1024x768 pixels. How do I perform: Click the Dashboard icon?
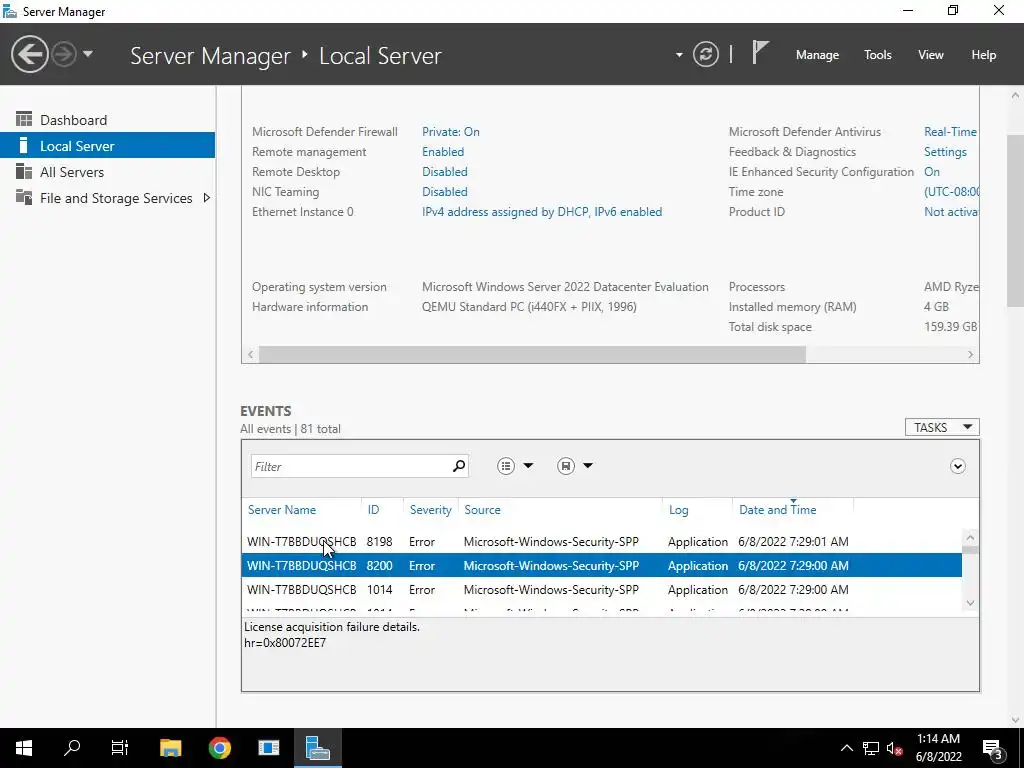[24, 119]
